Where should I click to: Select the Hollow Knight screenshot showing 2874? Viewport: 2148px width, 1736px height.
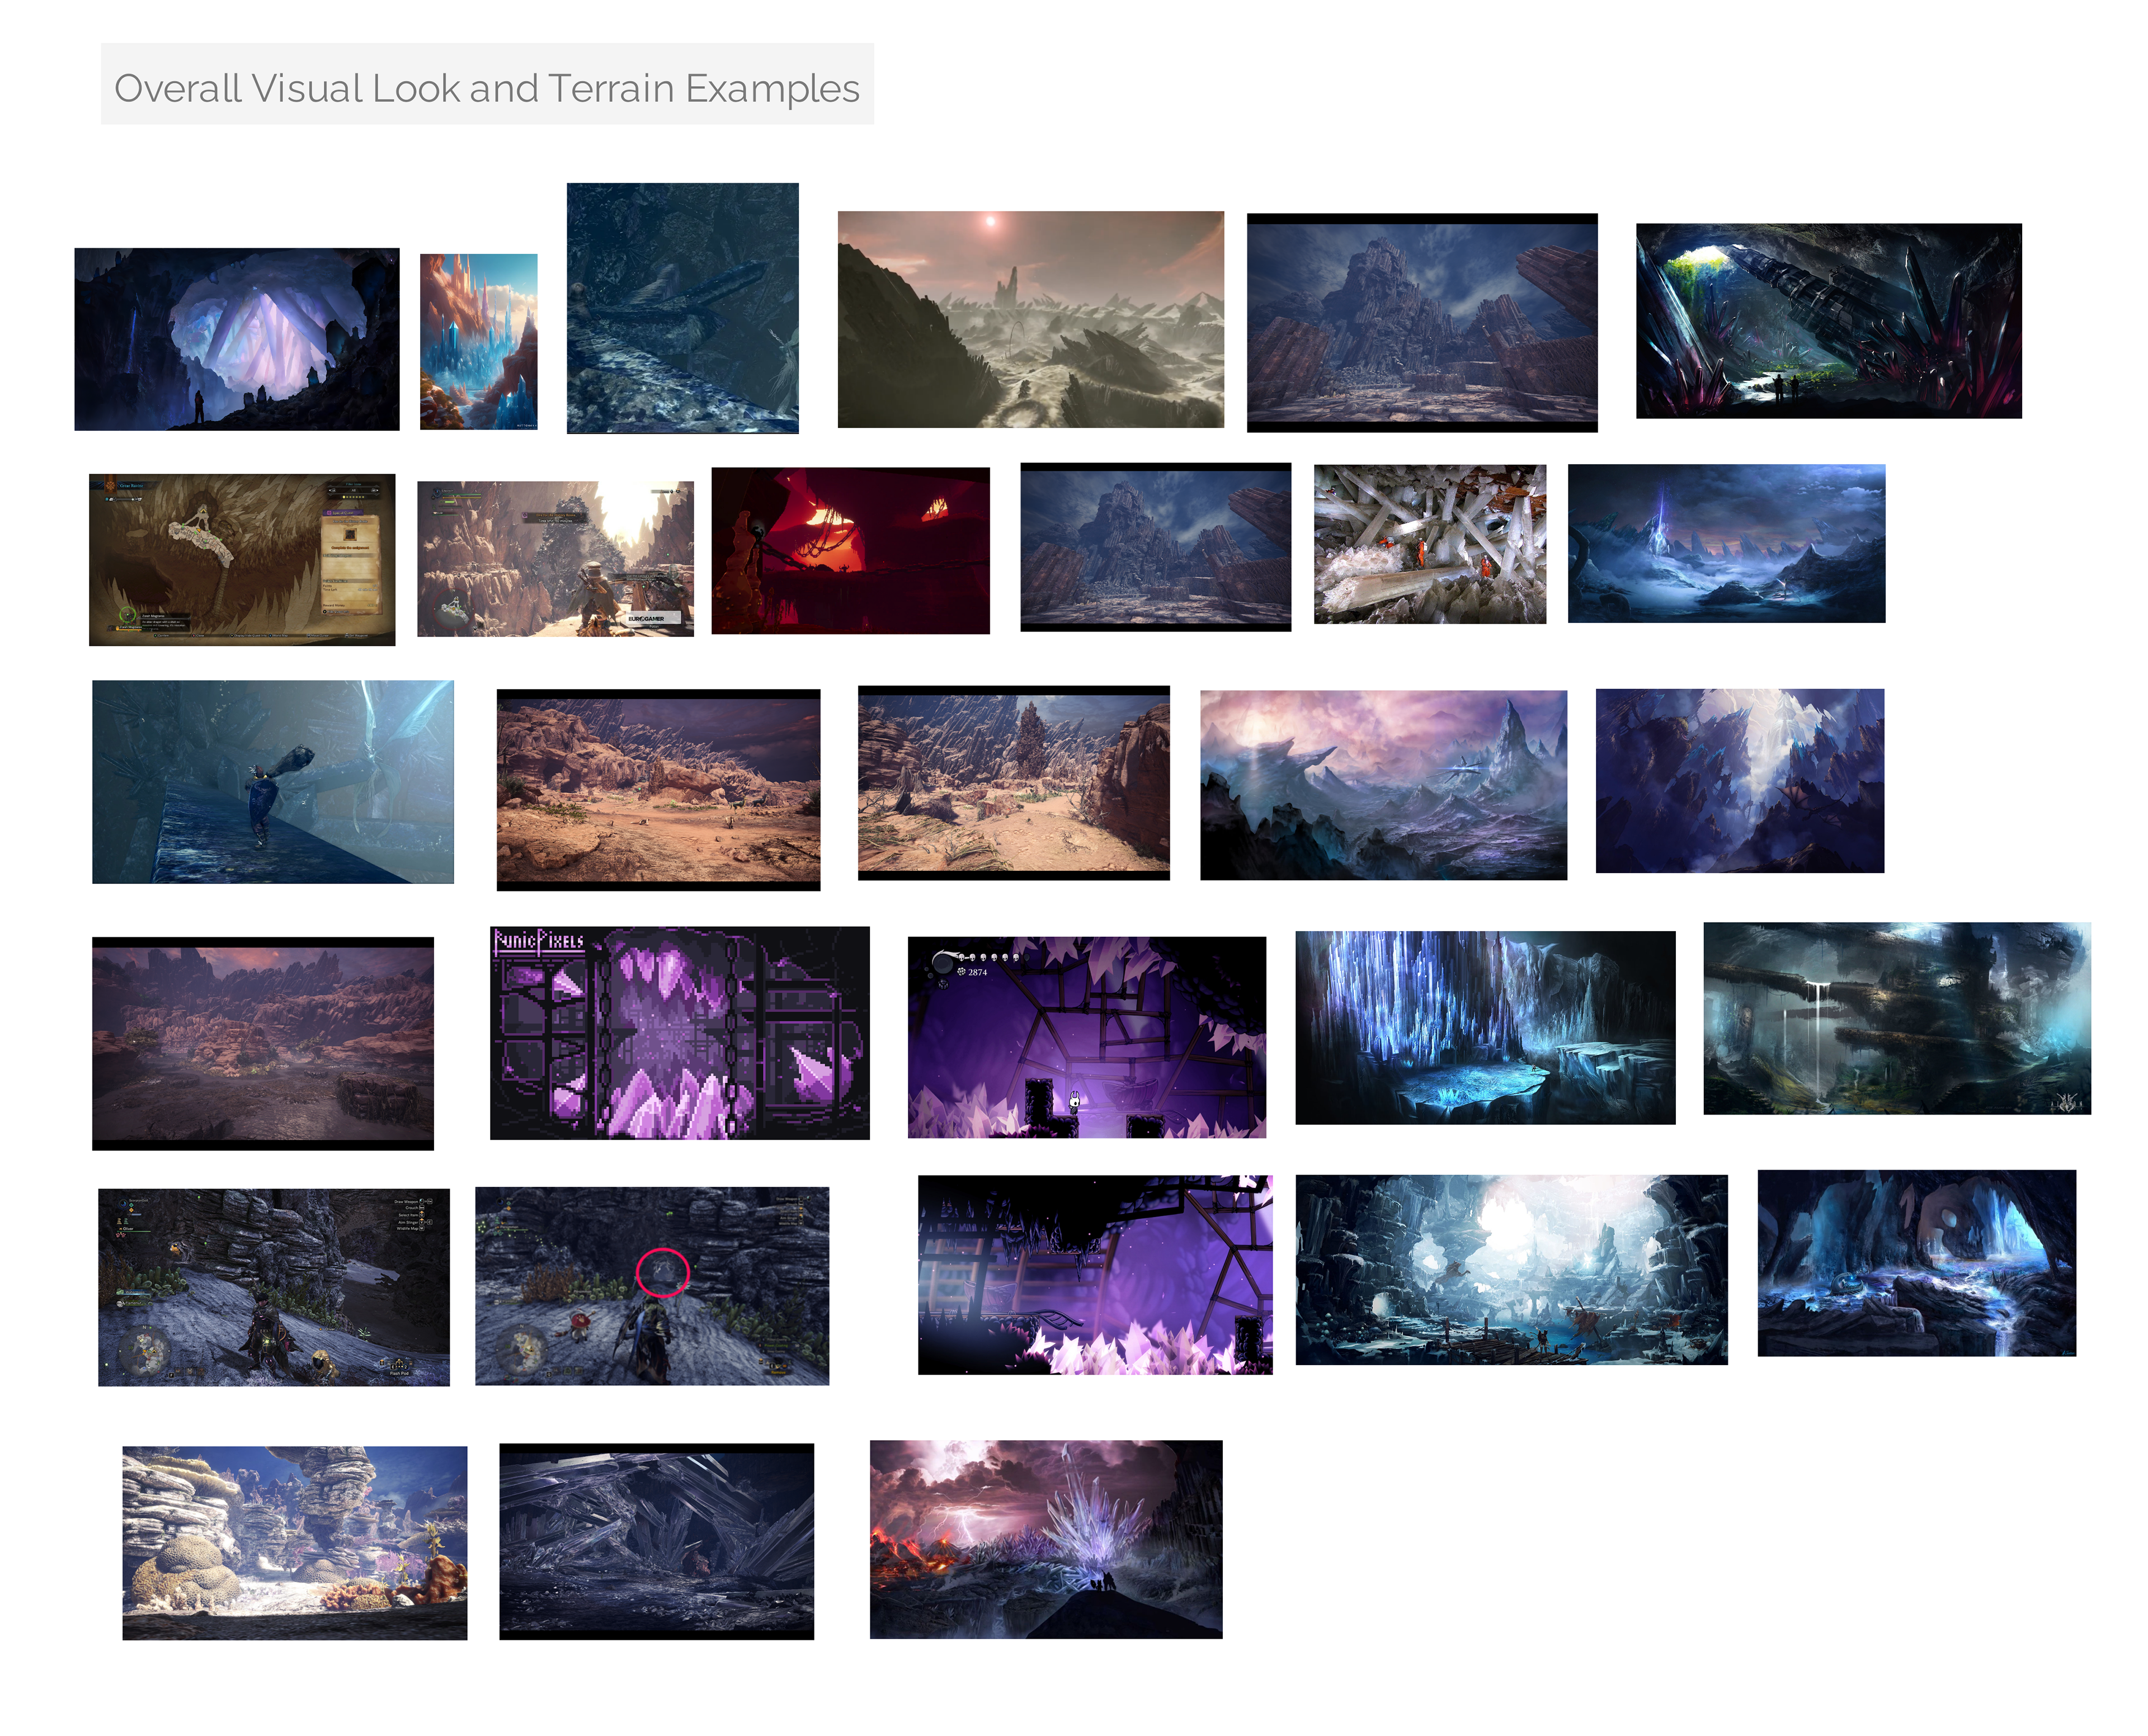[x=1086, y=1037]
